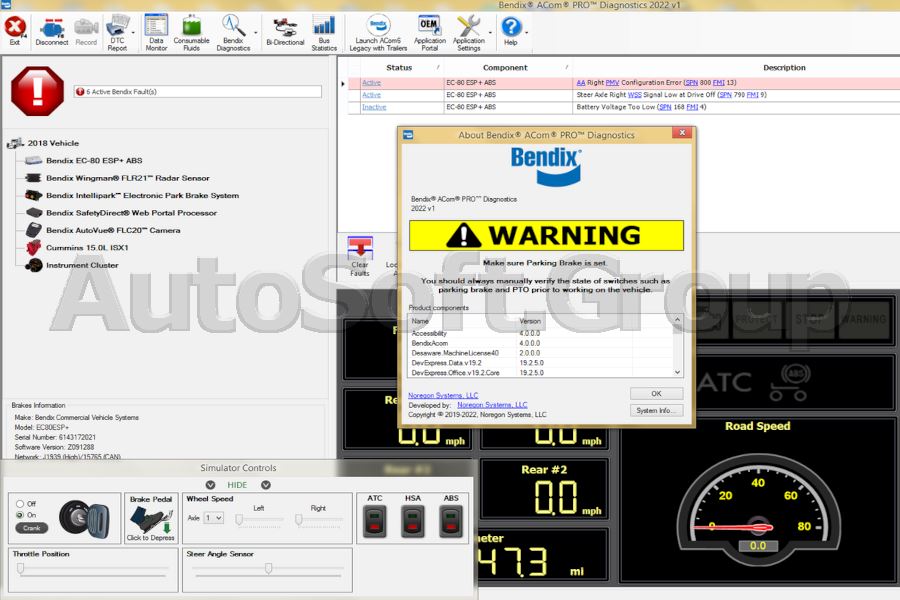
Task: Toggle the ATC switch
Action: pos(374,522)
